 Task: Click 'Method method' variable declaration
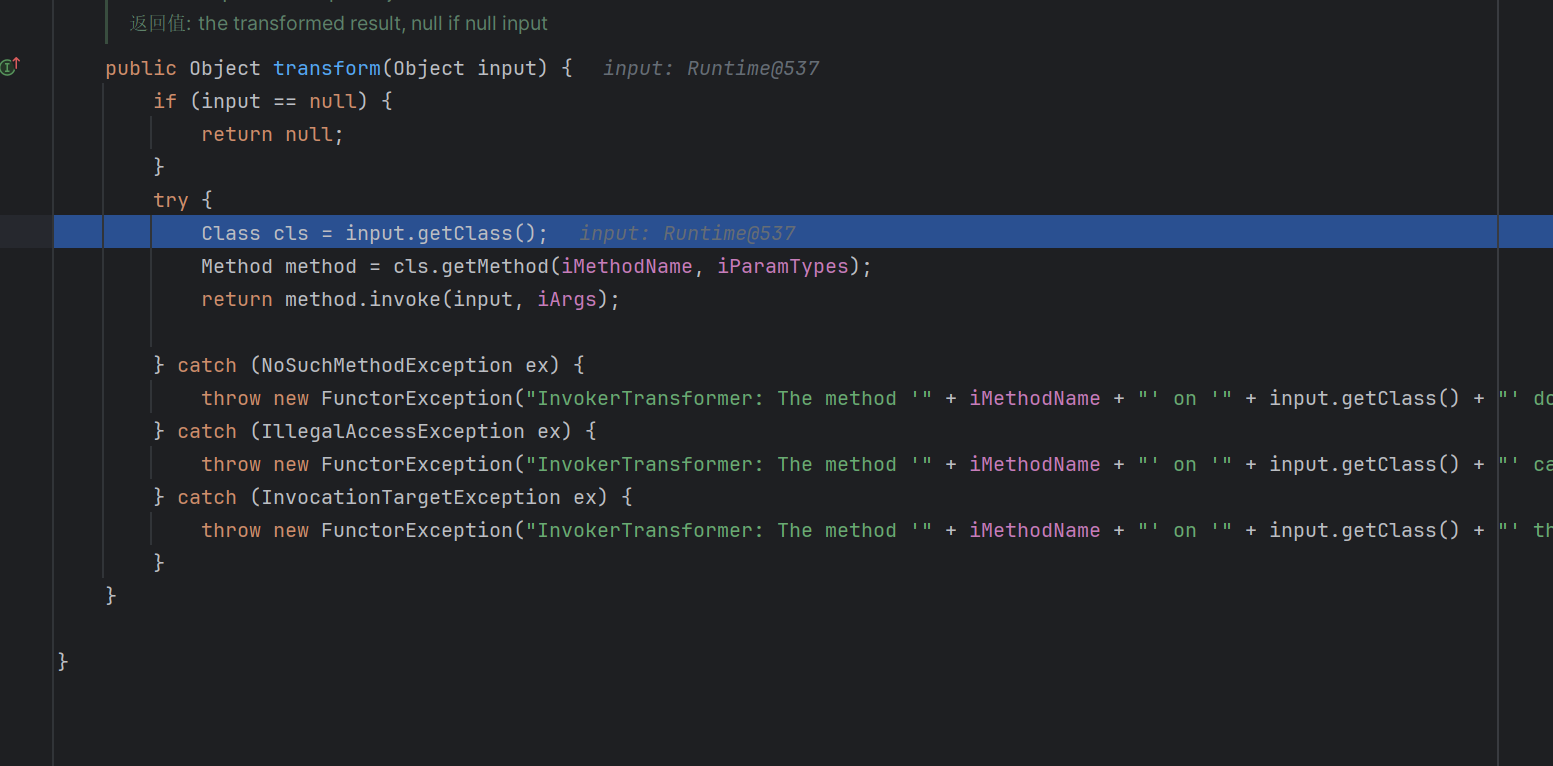point(279,266)
